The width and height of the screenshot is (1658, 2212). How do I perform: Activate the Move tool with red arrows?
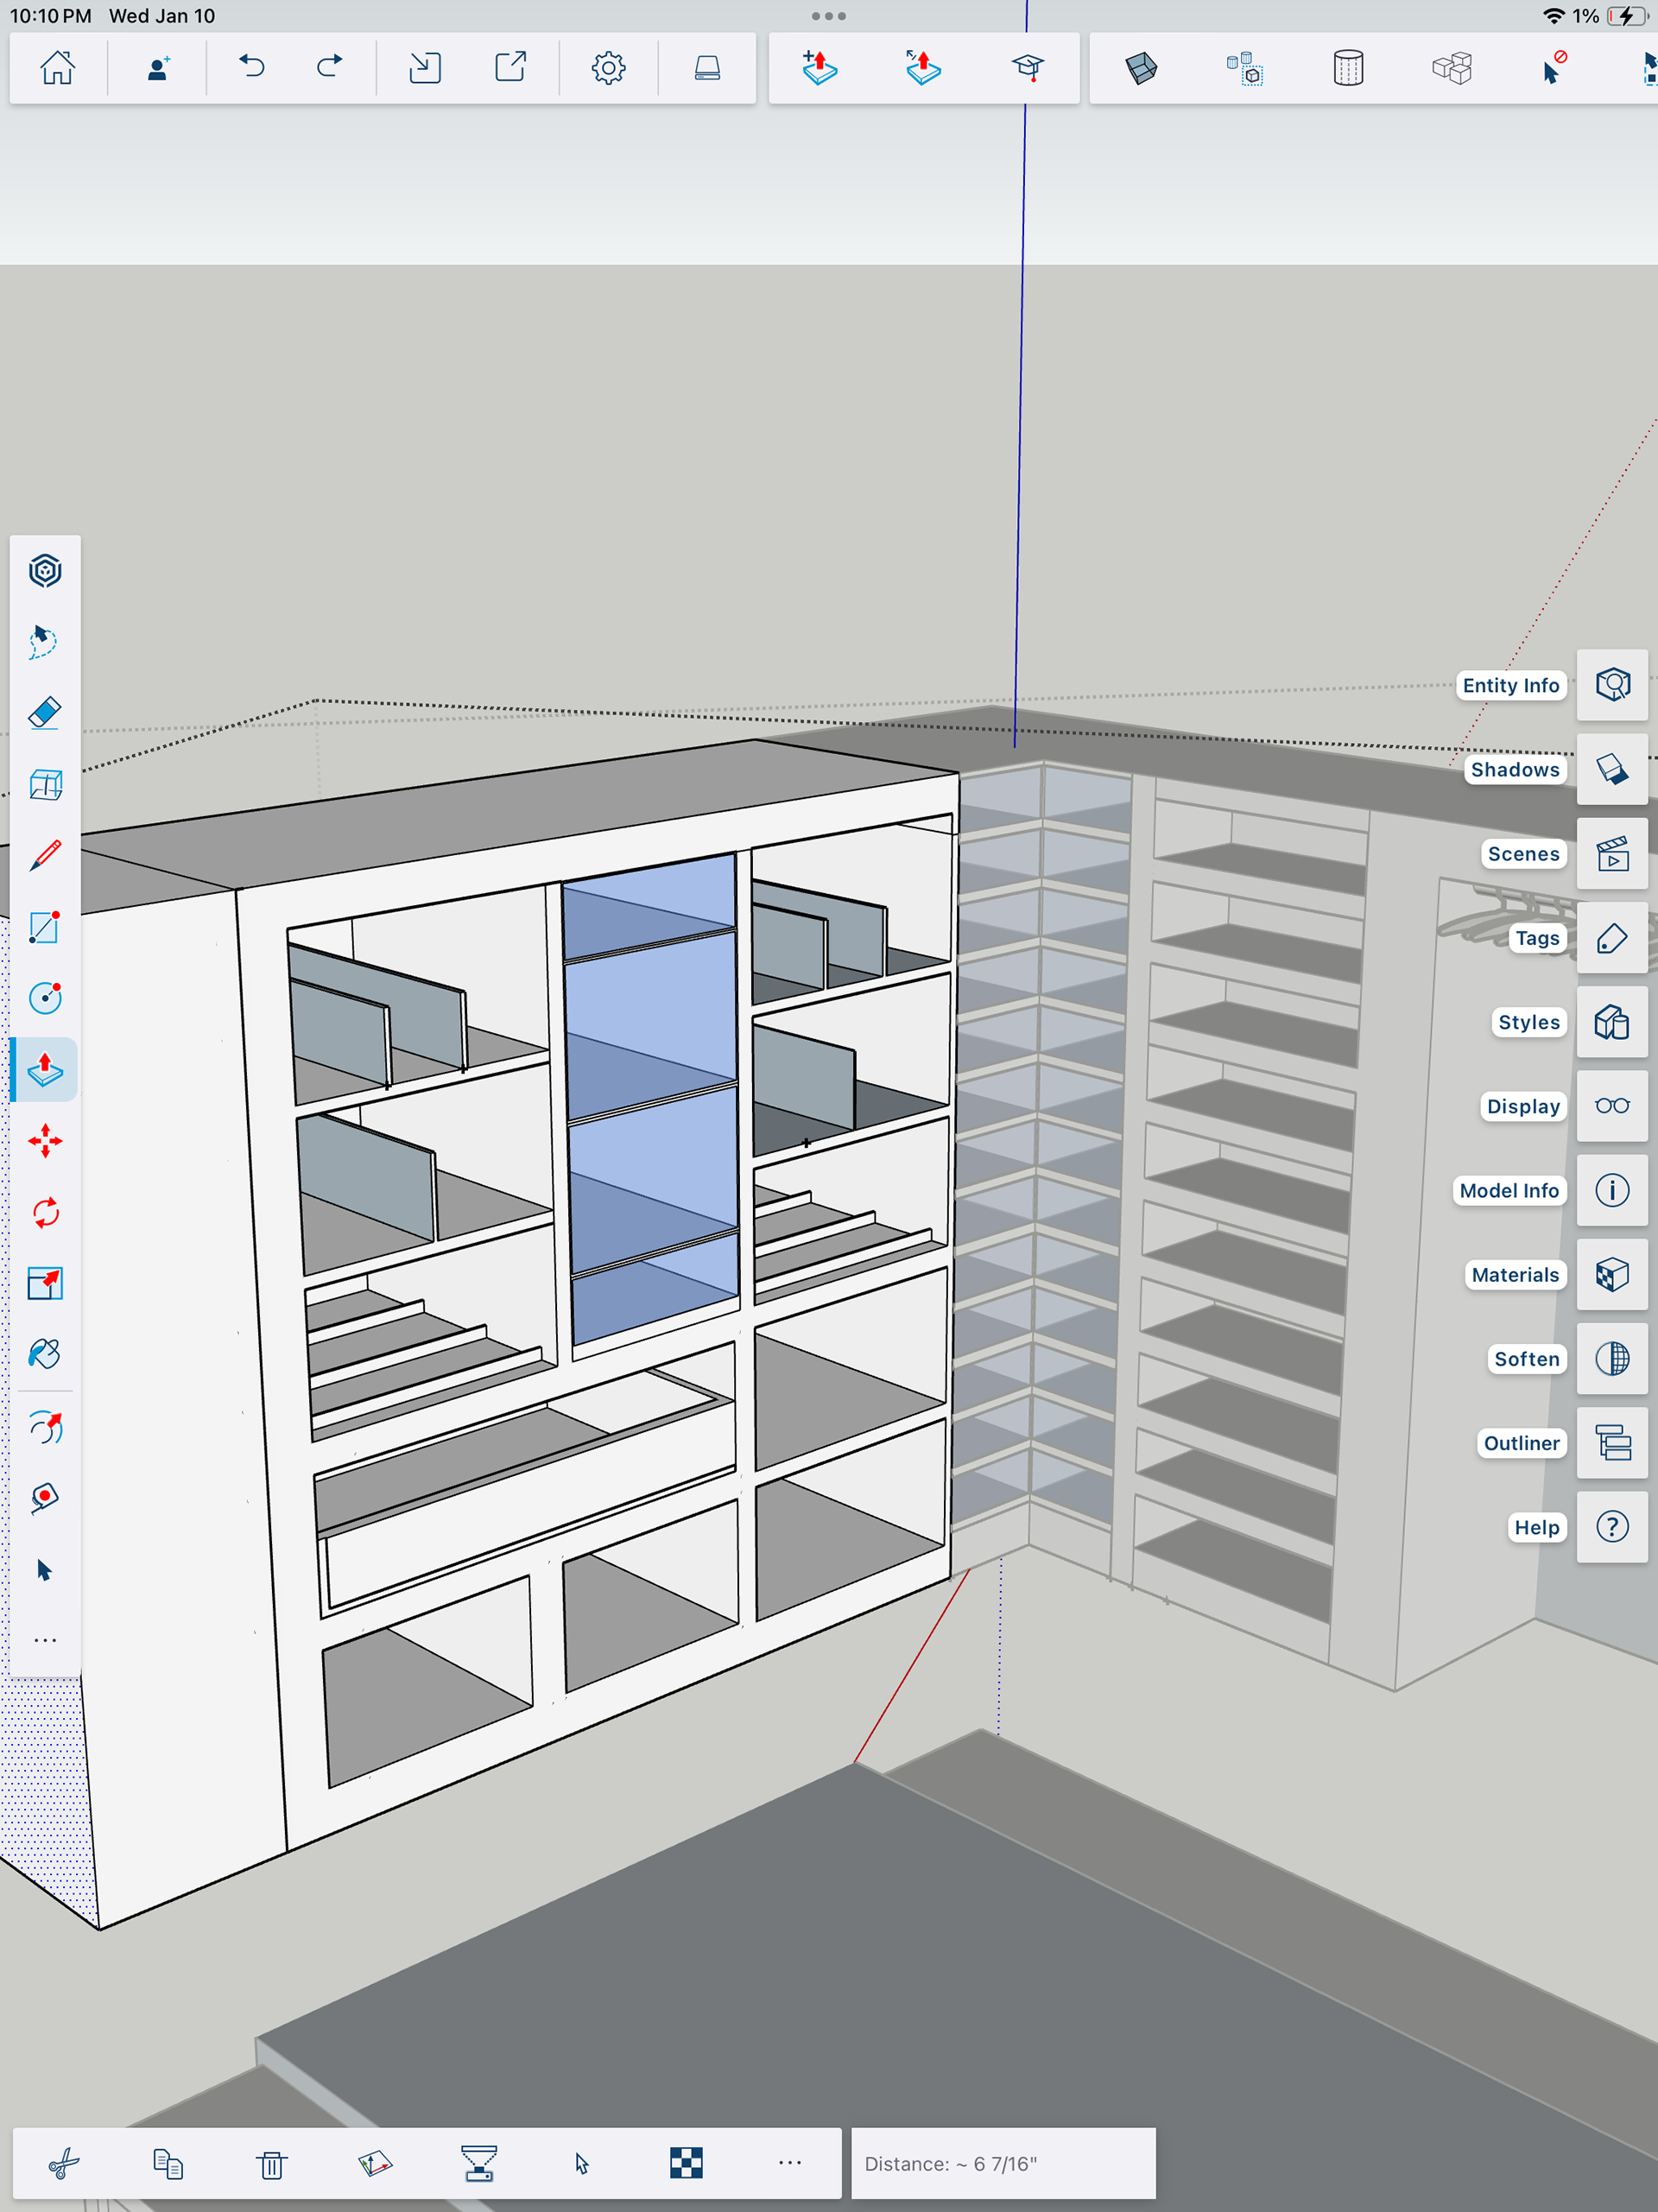click(x=45, y=1141)
